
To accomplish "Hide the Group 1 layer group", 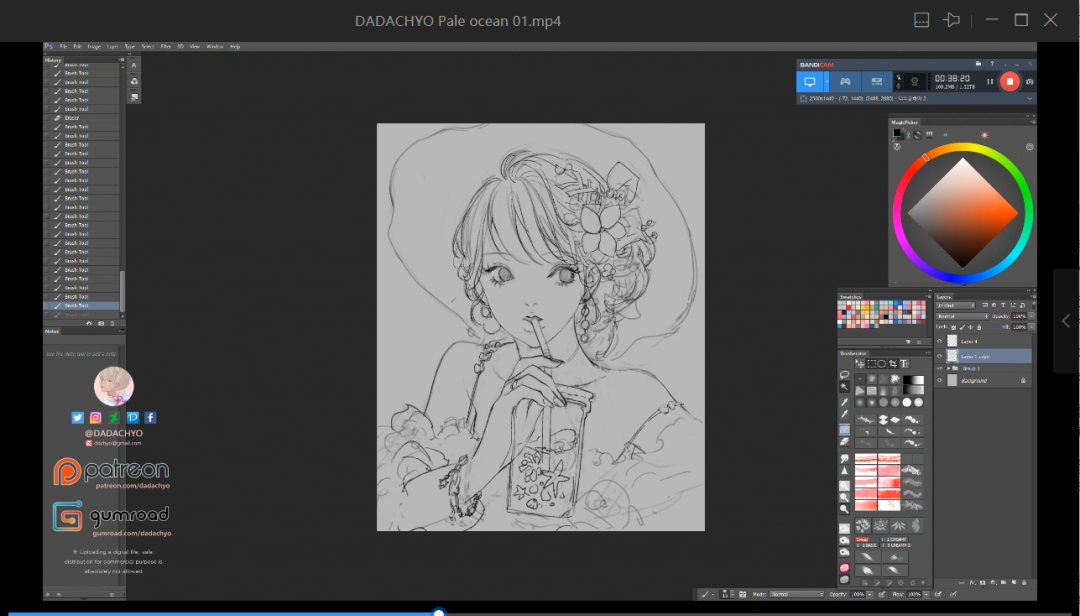I will click(x=939, y=369).
